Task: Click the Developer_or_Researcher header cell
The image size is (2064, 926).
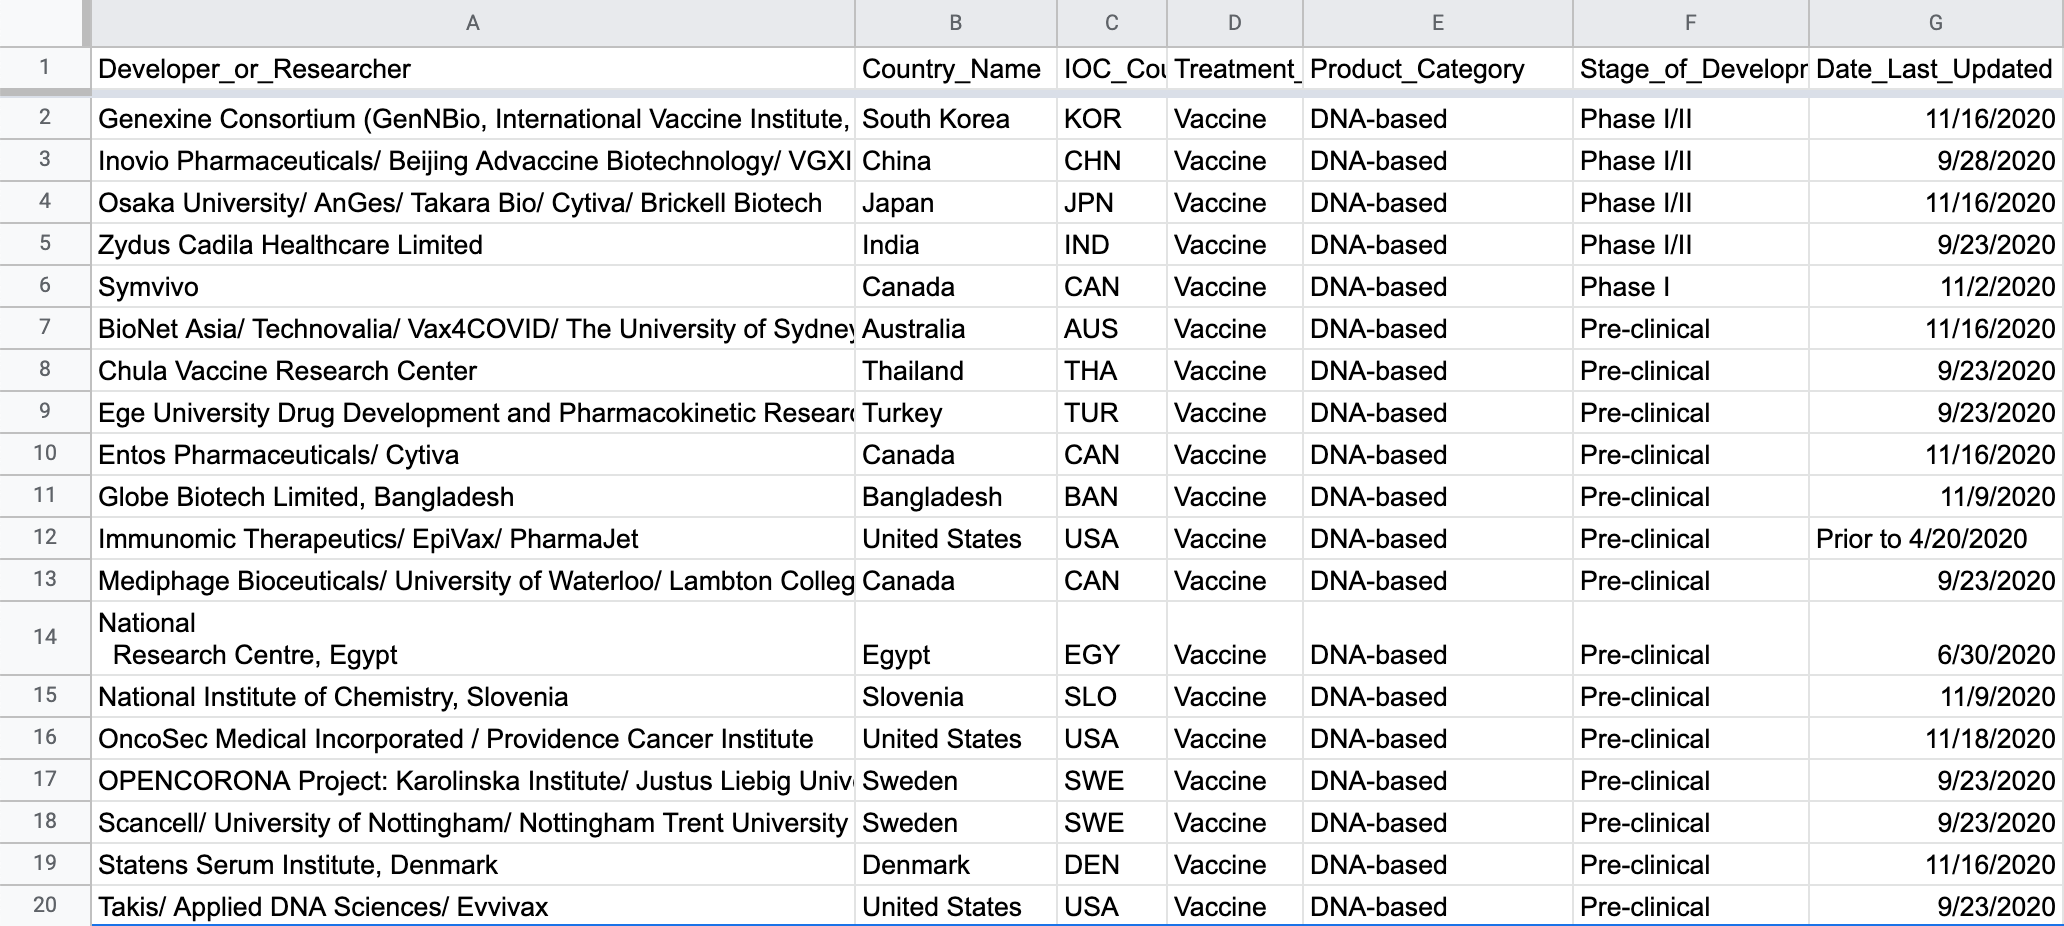Action: click(x=254, y=69)
